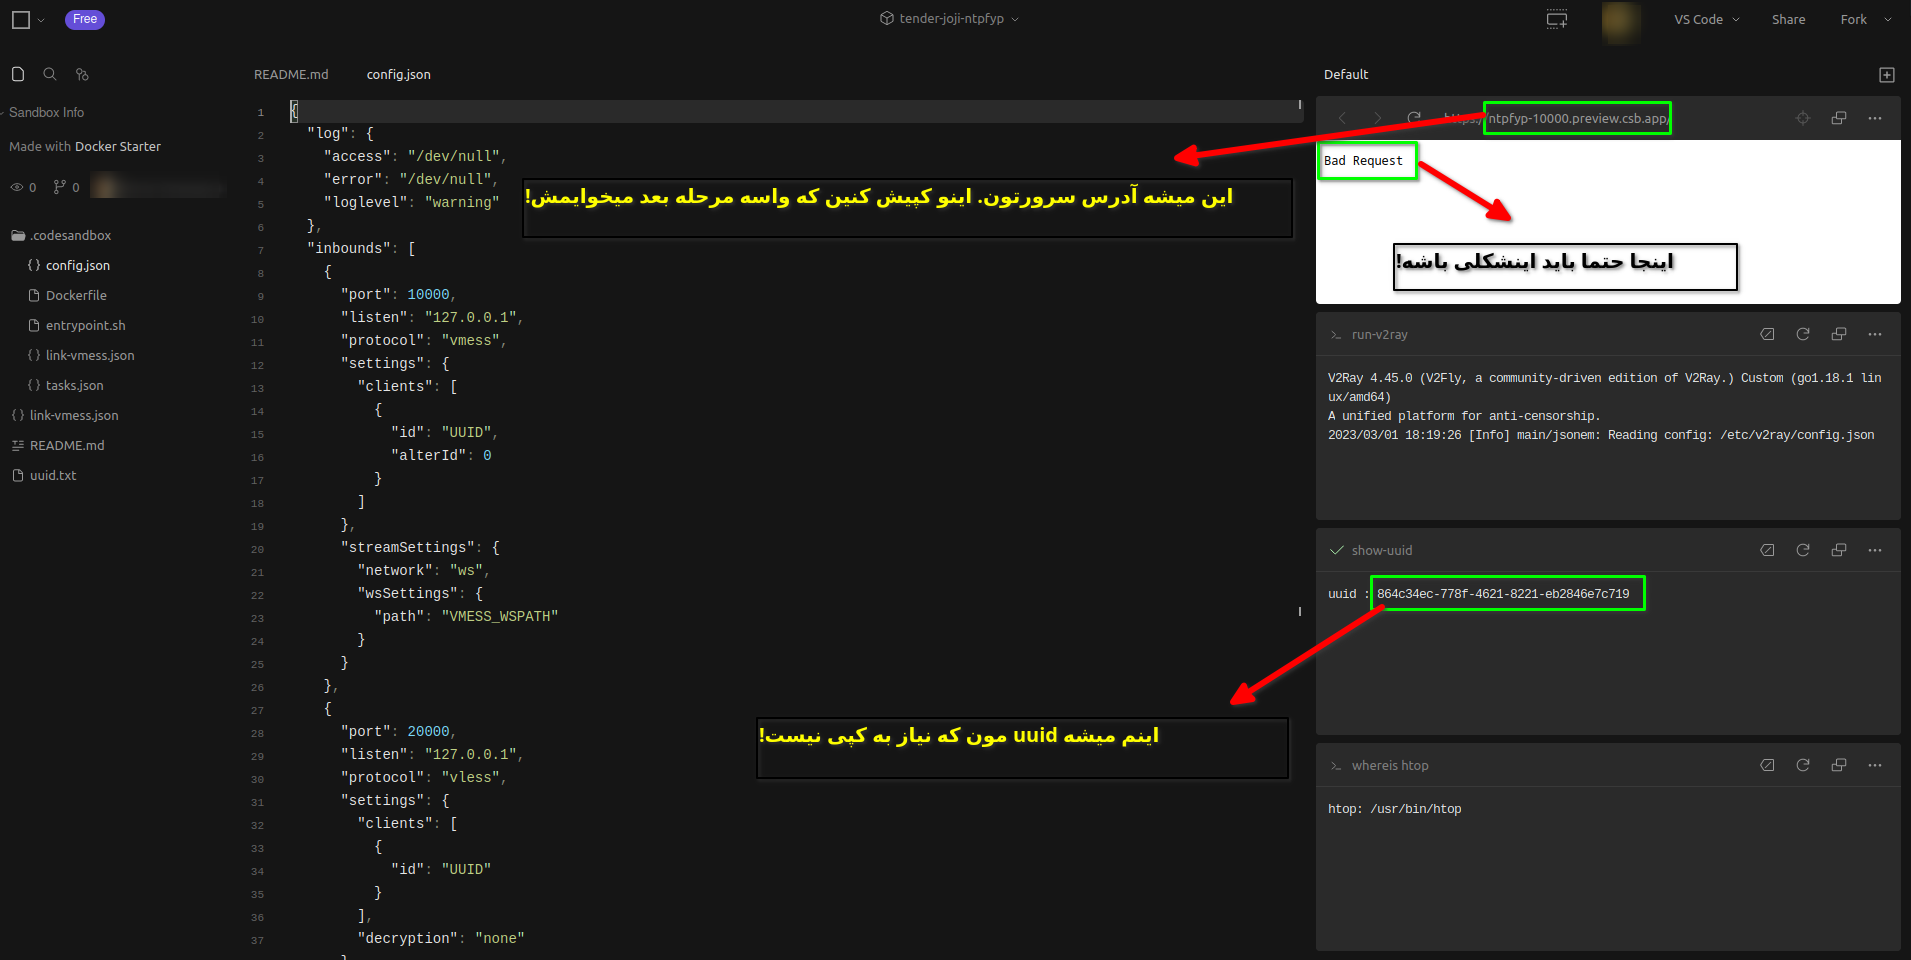Pop out the show-uuid panel

1839,550
